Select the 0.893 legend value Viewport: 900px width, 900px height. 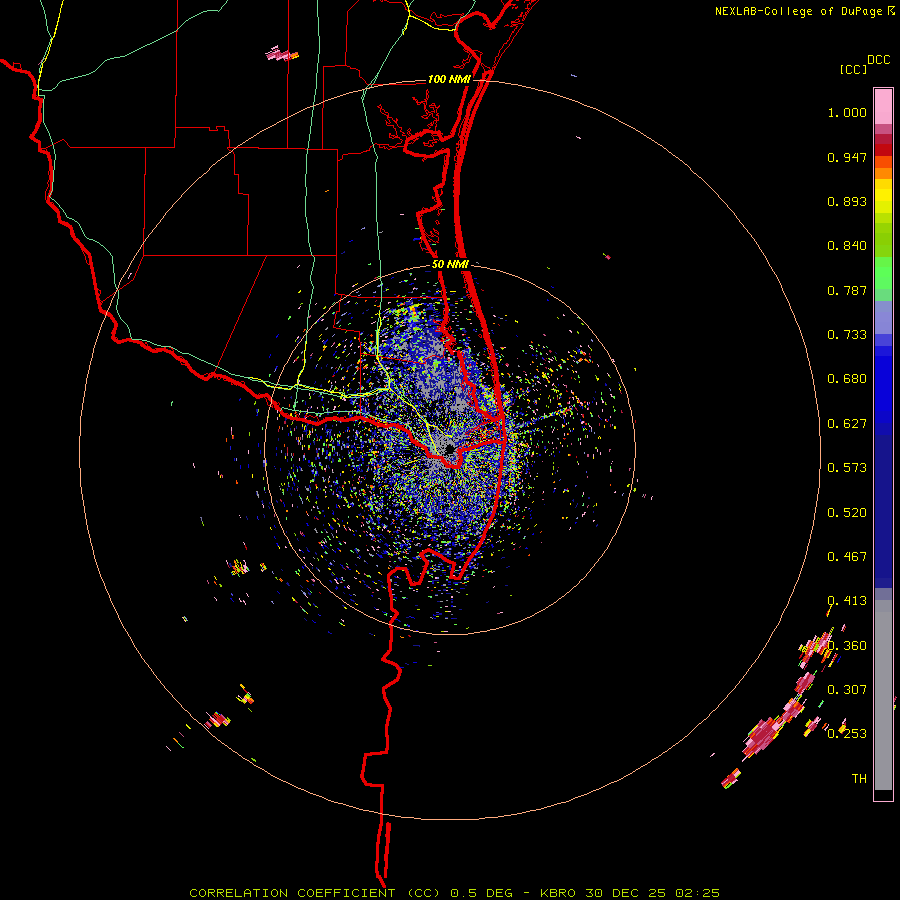(847, 201)
